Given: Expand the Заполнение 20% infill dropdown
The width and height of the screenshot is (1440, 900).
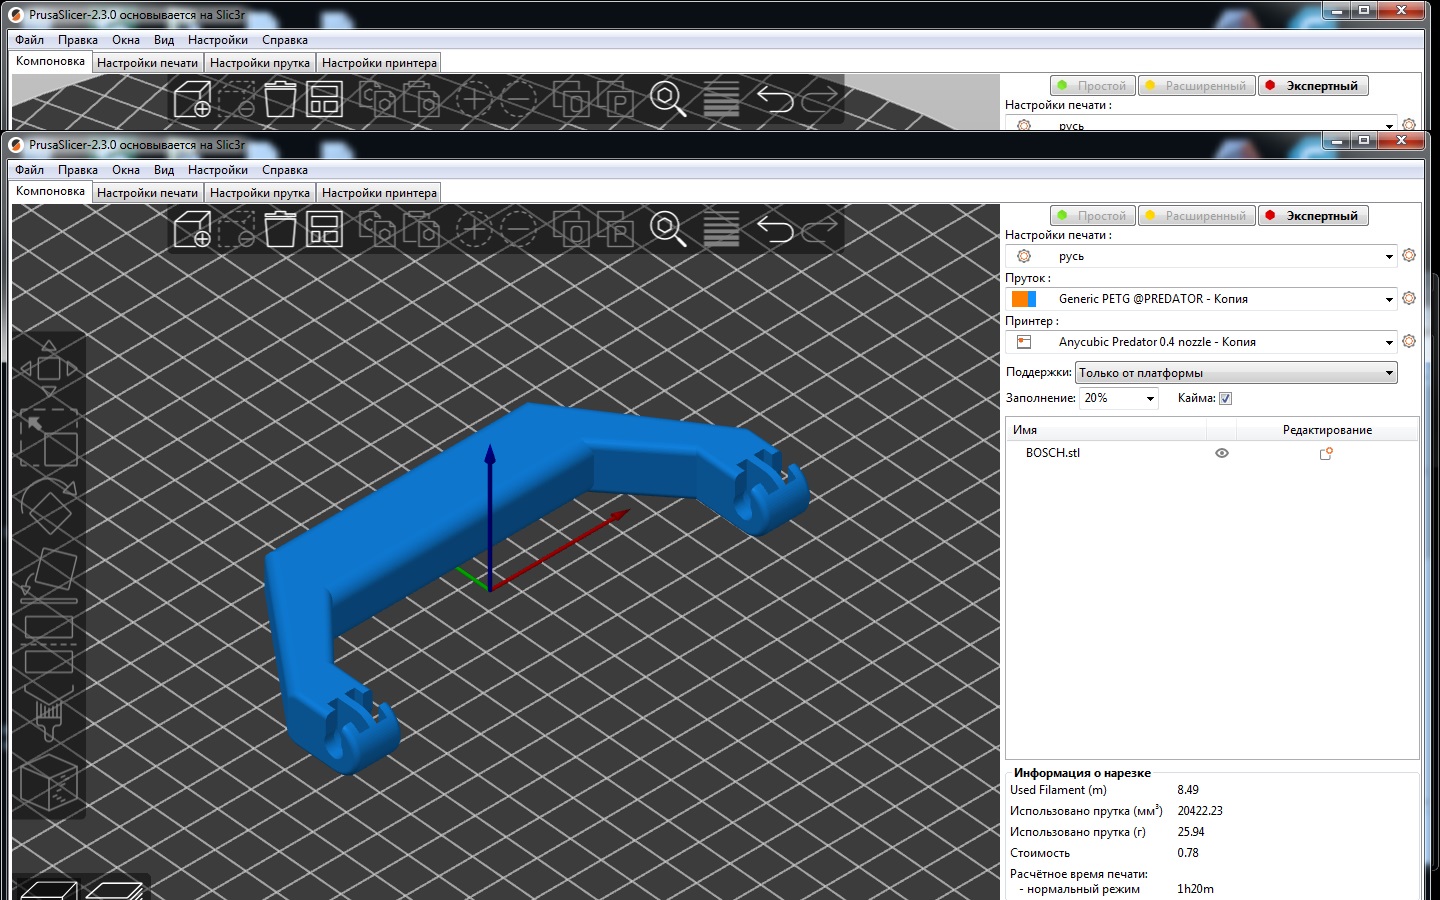Looking at the screenshot, I should (x=1150, y=399).
